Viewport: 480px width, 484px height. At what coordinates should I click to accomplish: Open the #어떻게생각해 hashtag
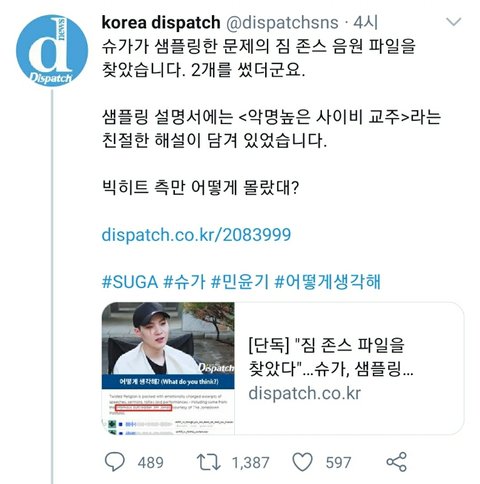click(x=327, y=282)
